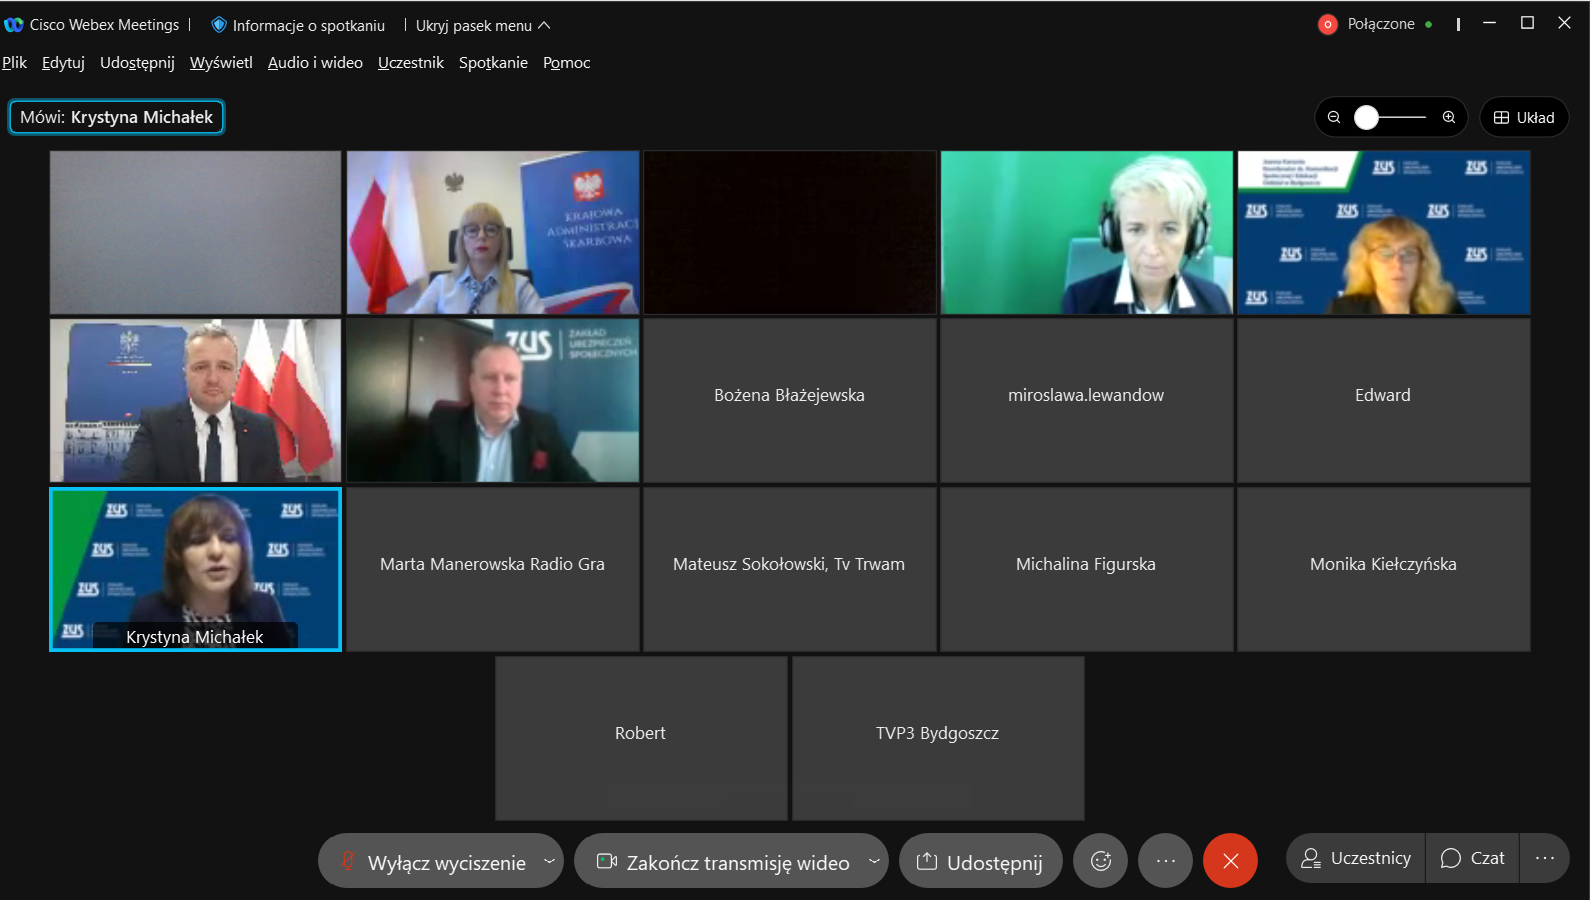Click the panel options three-dot icon beside Czat

(1544, 859)
